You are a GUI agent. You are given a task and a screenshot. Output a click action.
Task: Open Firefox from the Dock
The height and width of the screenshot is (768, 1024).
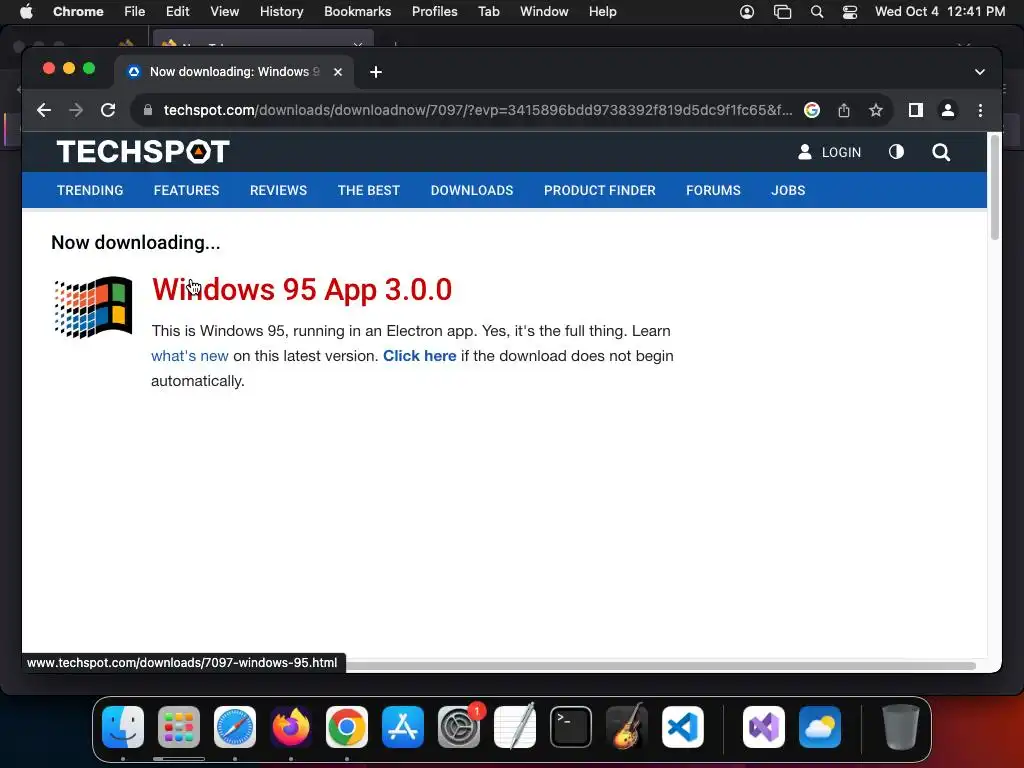click(x=291, y=727)
